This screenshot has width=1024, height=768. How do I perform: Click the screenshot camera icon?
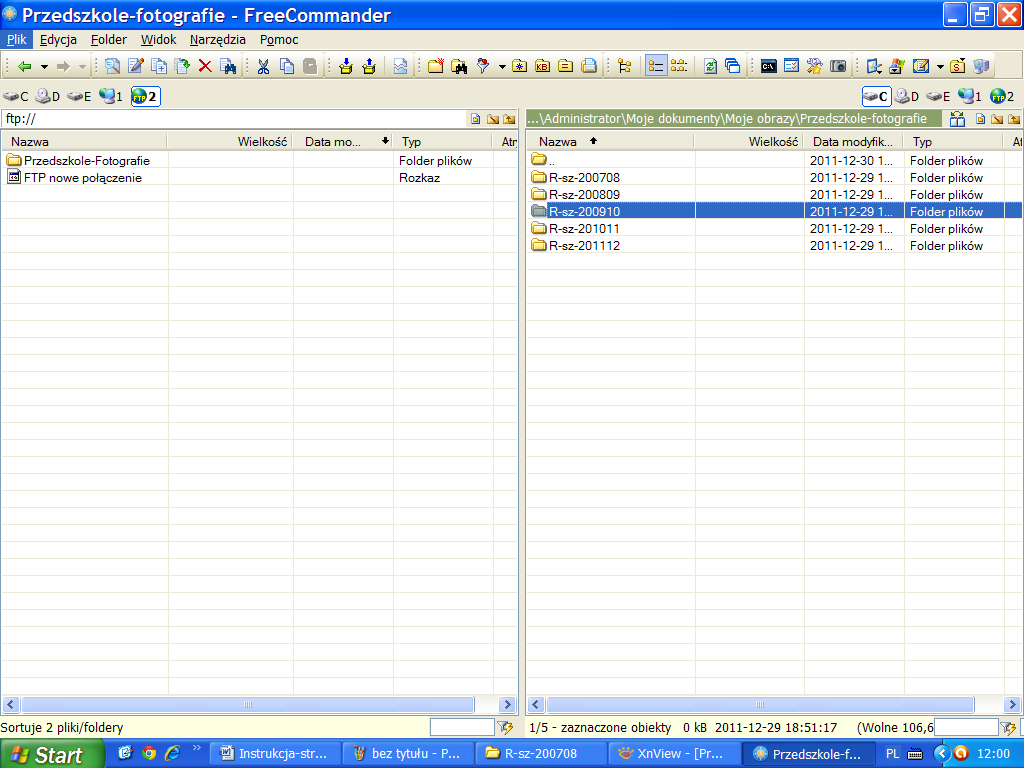[x=838, y=66]
